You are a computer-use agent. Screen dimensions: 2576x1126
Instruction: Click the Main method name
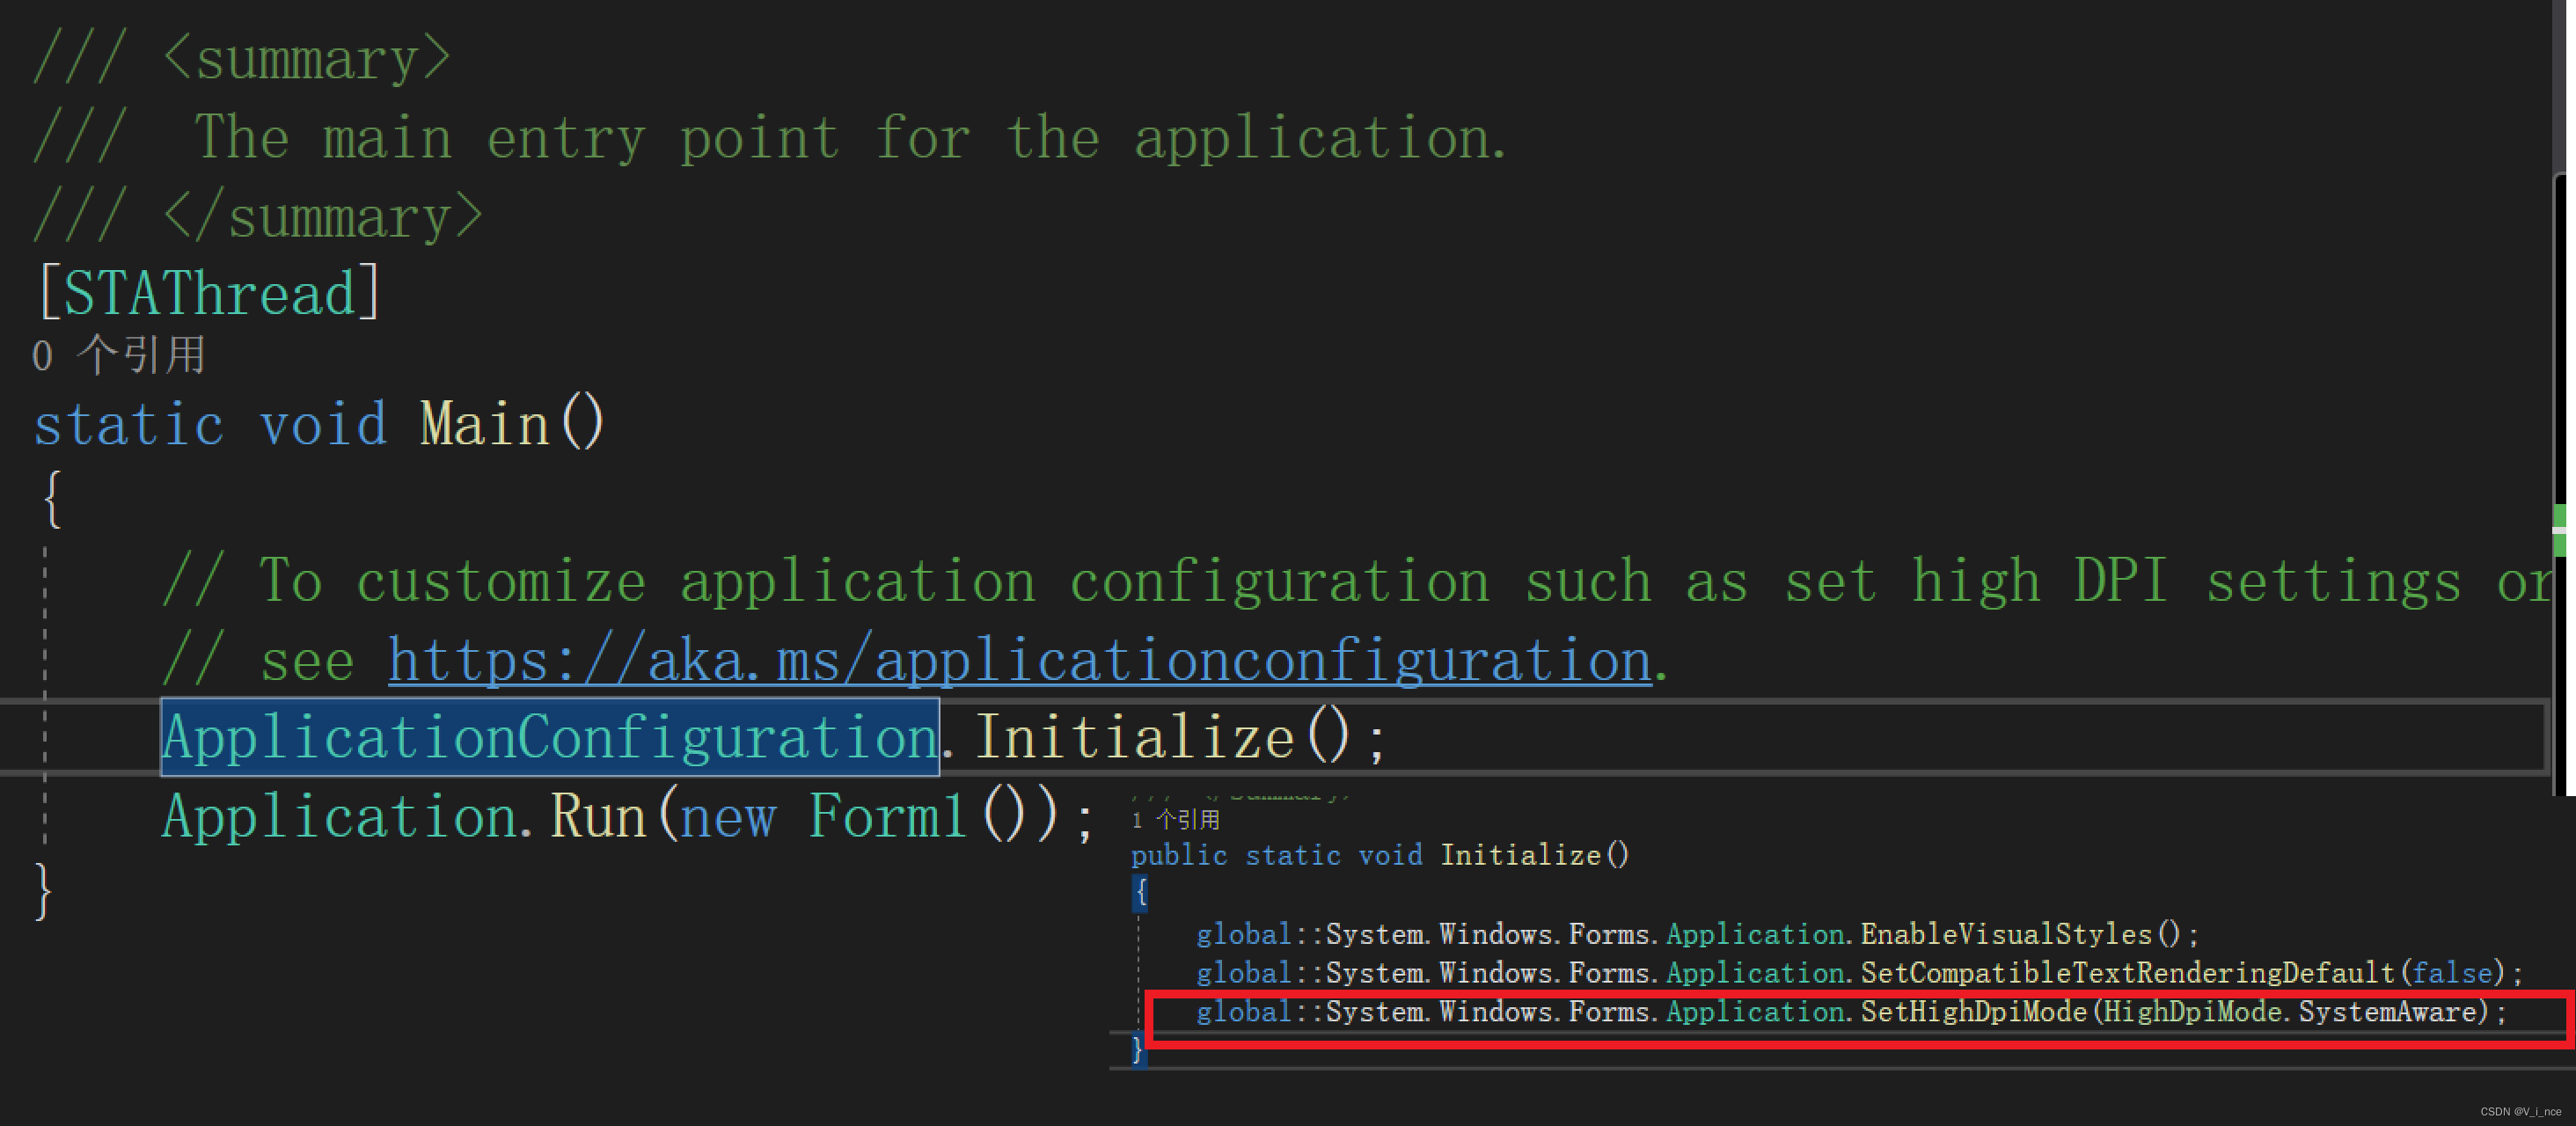pyautogui.click(x=485, y=424)
